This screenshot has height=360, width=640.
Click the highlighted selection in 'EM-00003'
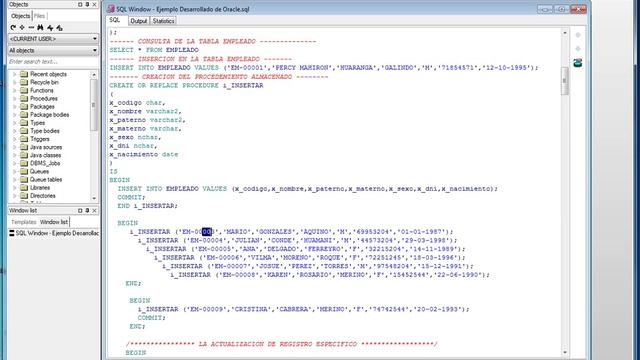pyautogui.click(x=207, y=232)
